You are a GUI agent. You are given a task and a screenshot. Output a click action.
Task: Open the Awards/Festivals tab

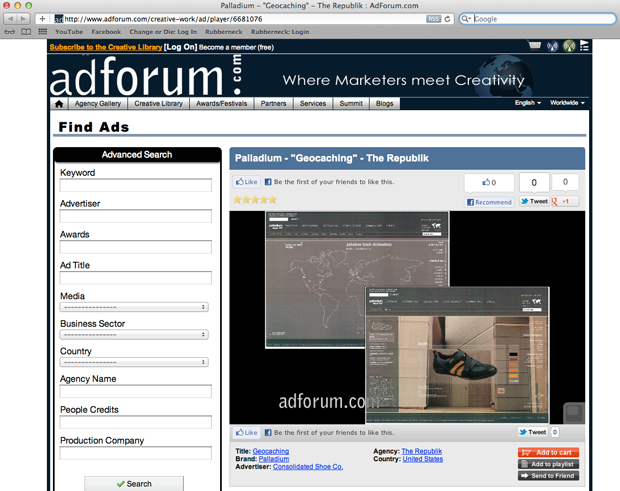coord(221,104)
